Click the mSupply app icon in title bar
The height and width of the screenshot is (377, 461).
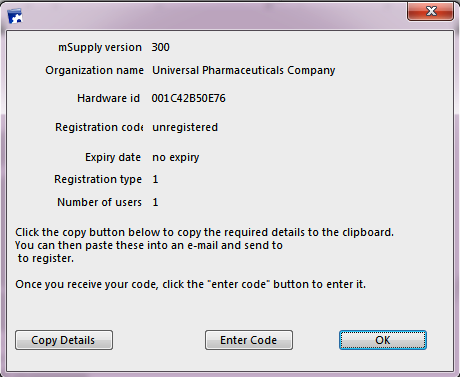tap(15, 16)
